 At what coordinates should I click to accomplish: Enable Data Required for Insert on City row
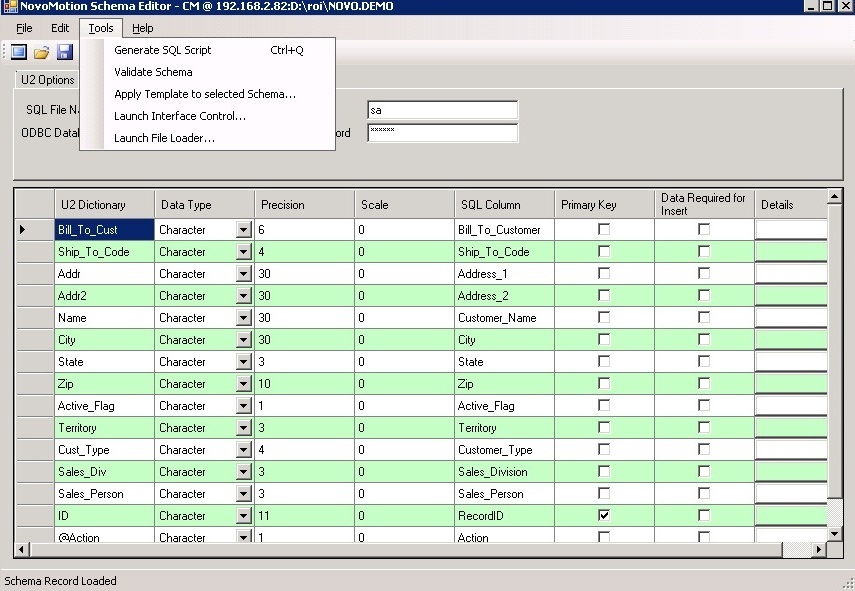(704, 340)
